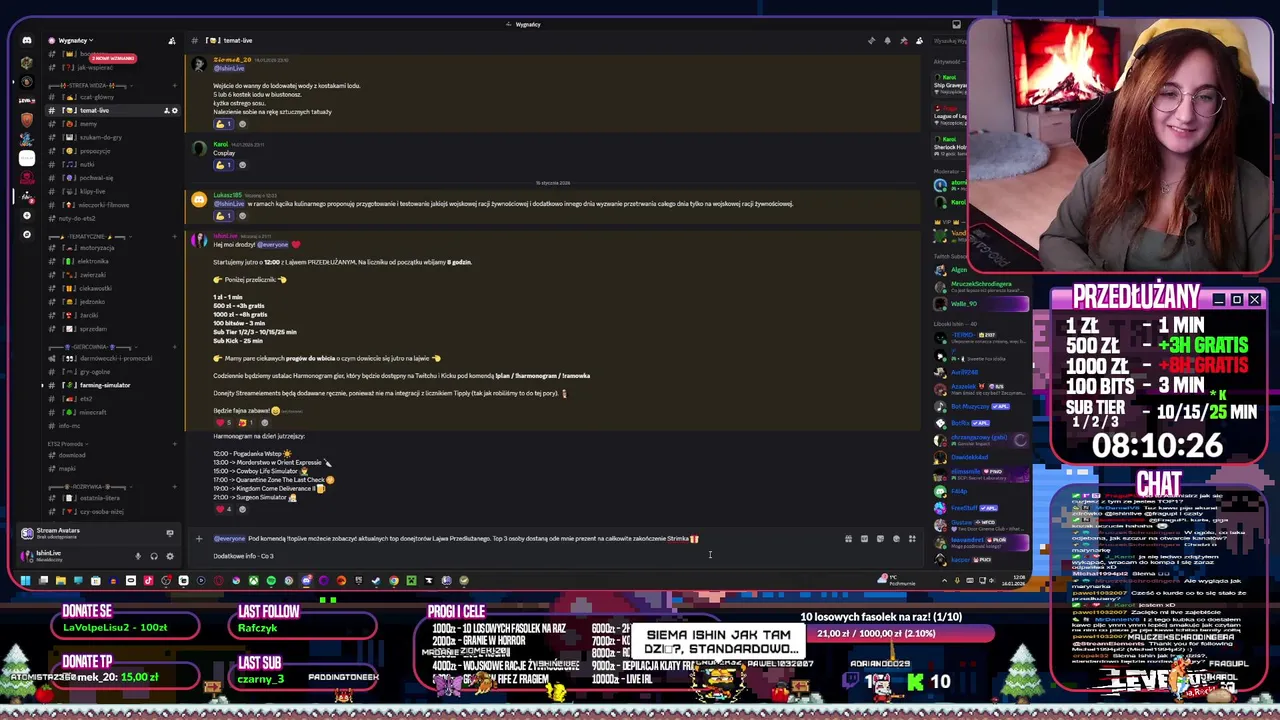Open the darmóweczki-i-promoczki channel
The width and height of the screenshot is (1280, 720).
[x=112, y=358]
